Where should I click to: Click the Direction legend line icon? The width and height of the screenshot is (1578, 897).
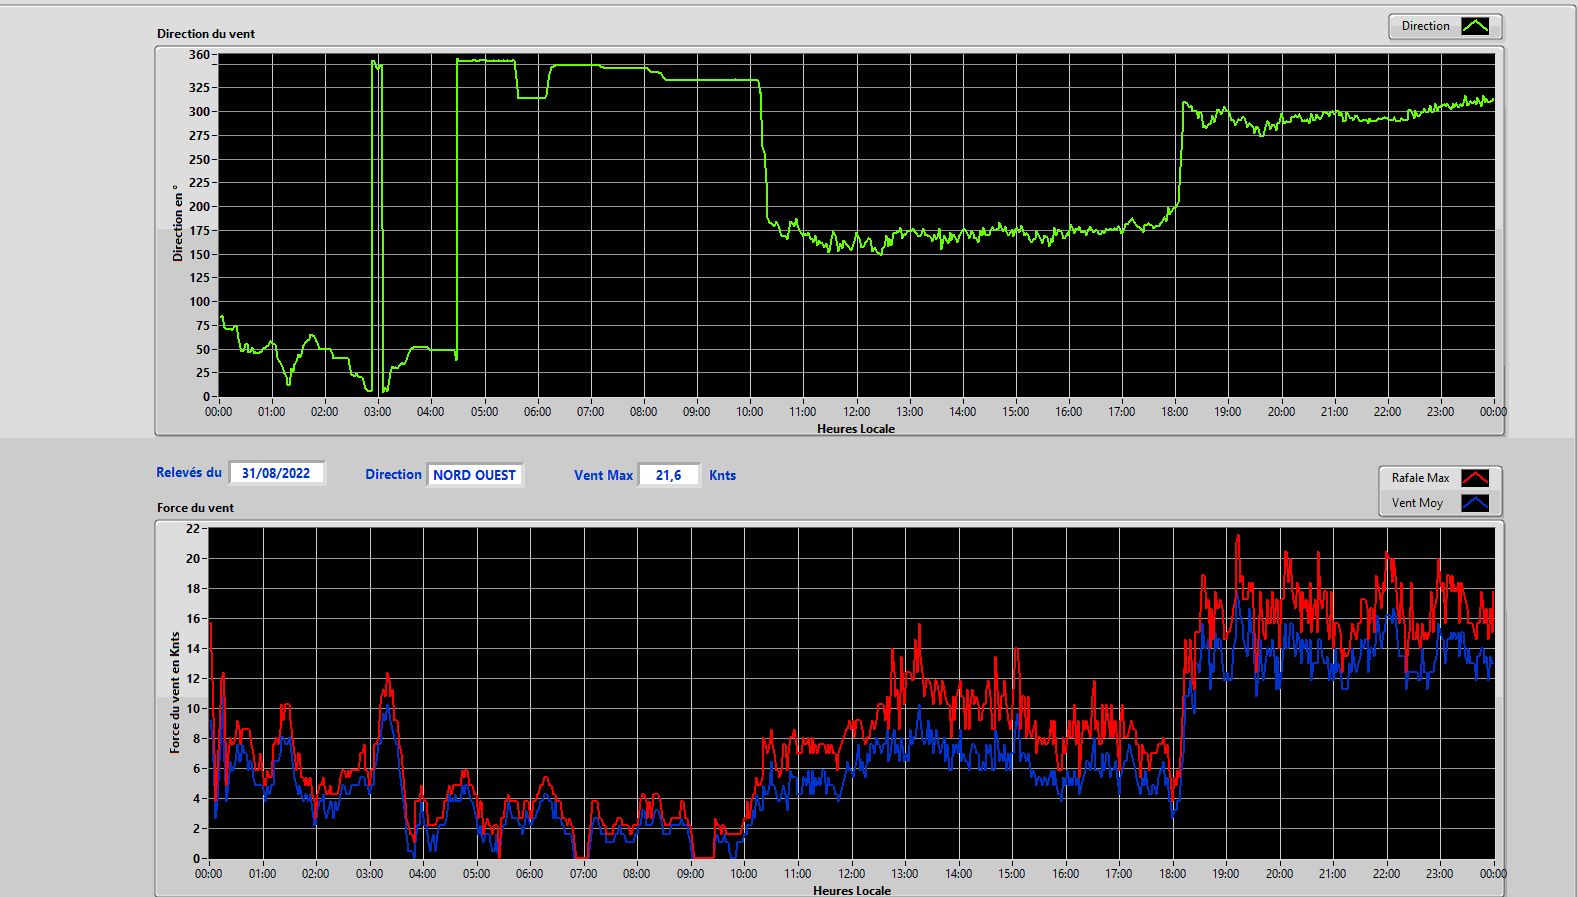click(x=1475, y=26)
